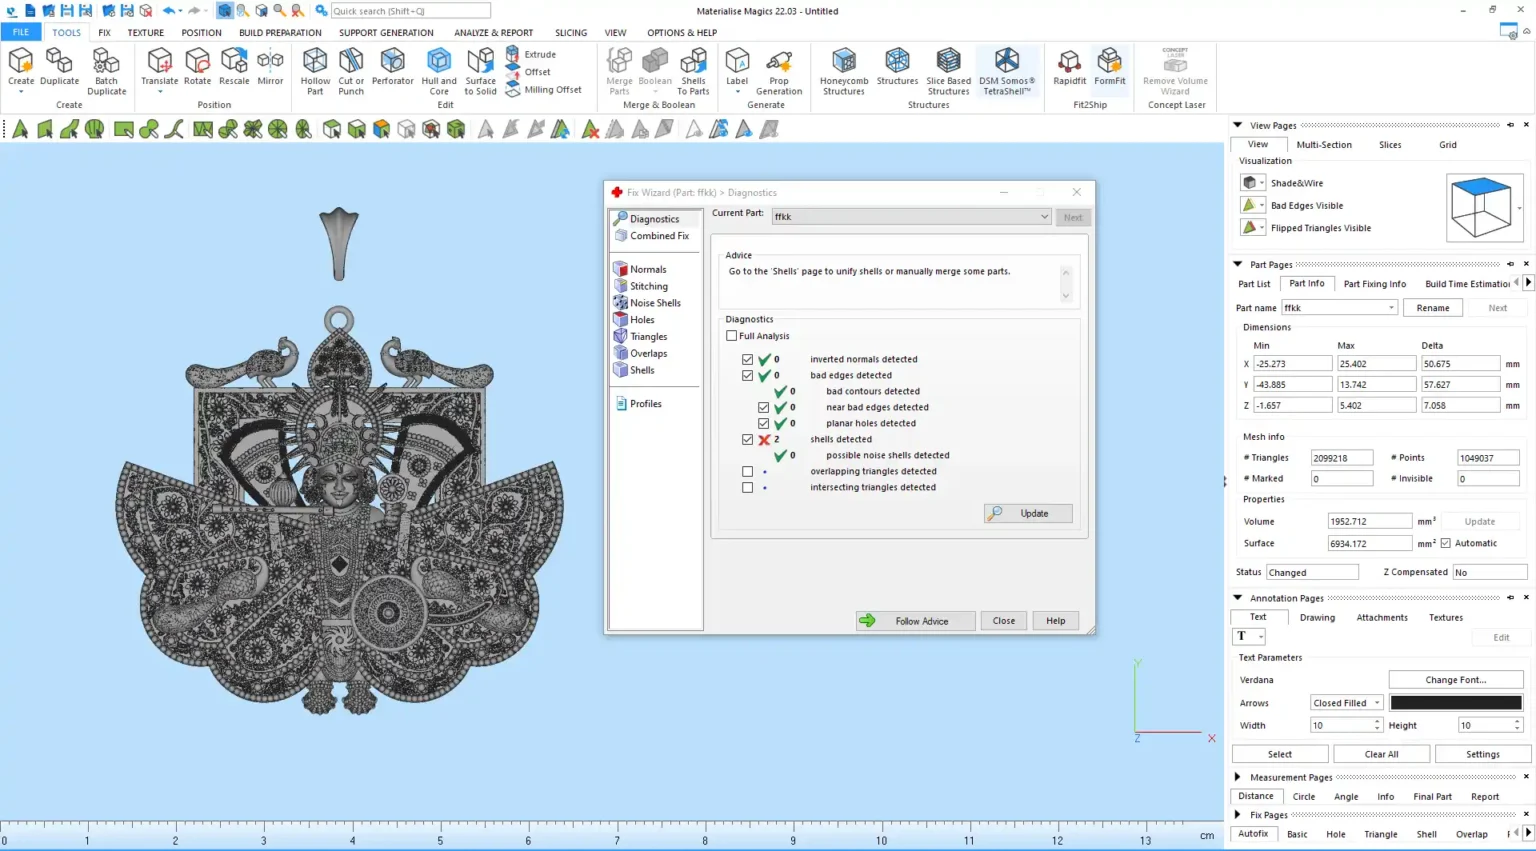Select Stitching in the Fix Wizard list
The width and height of the screenshot is (1536, 851).
click(x=648, y=286)
